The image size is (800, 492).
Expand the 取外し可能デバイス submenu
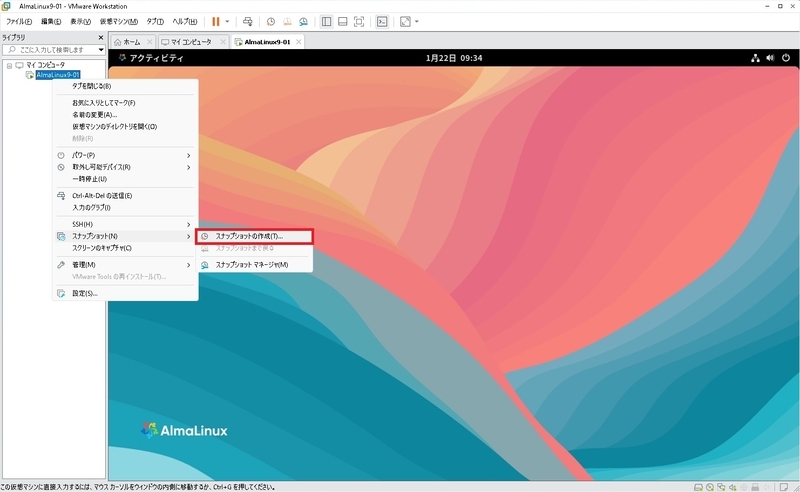point(125,167)
